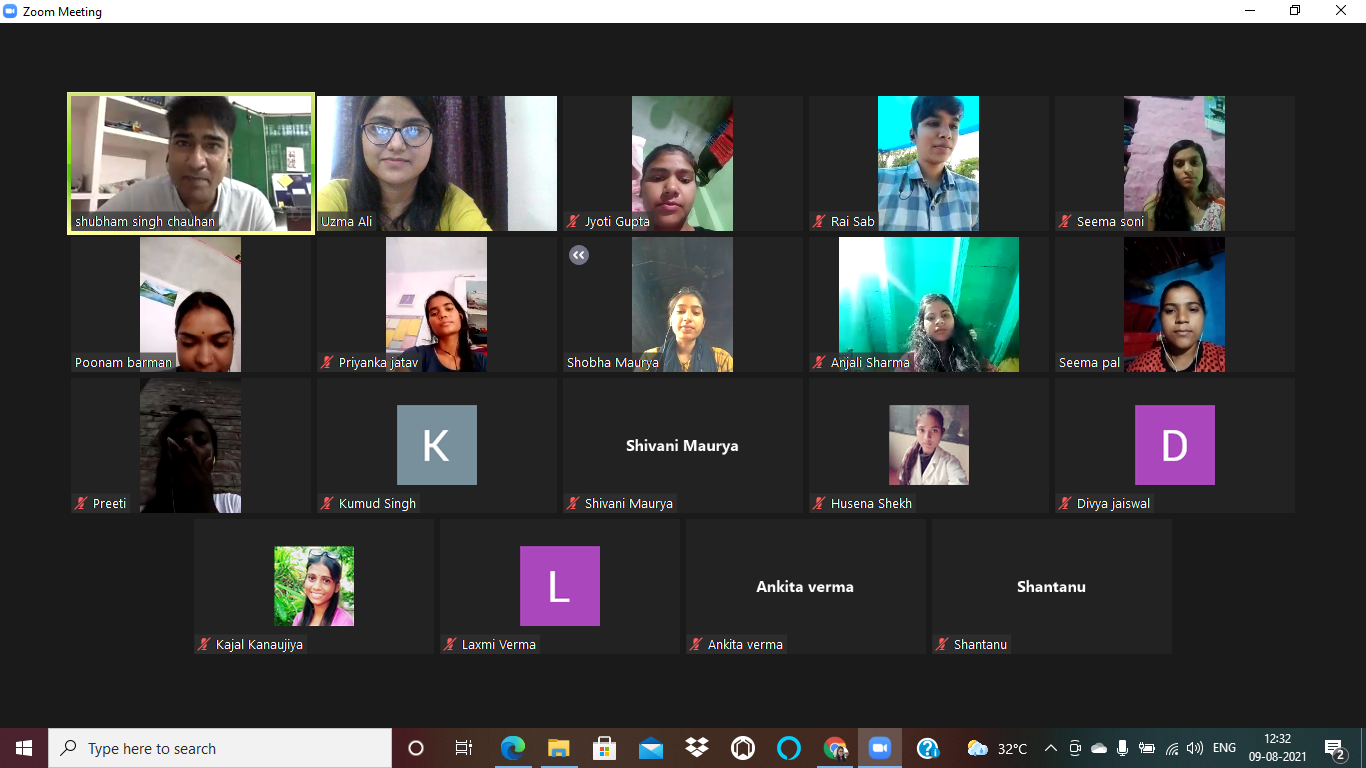
Task: Open the Windows Start menu
Action: point(24,748)
